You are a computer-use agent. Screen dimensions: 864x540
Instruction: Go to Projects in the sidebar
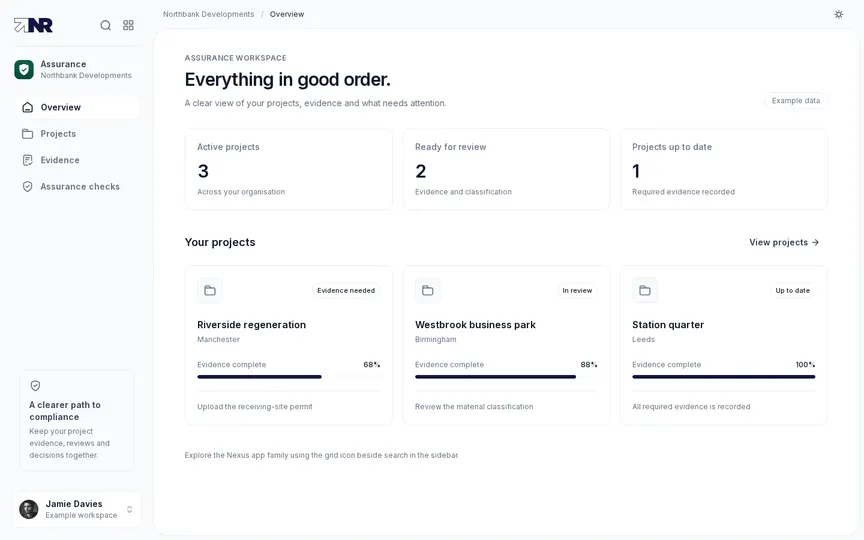point(77,134)
